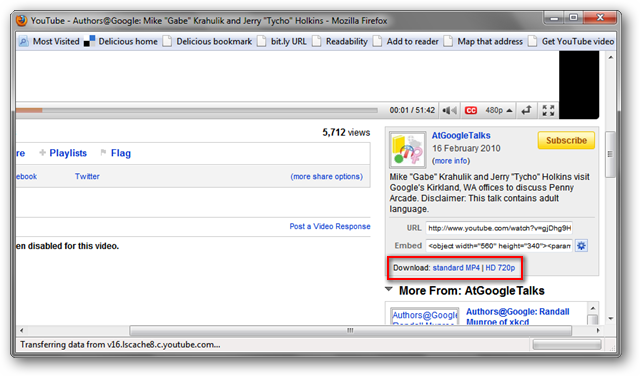Switch the video to full screen
Screen dimensions: 640x376
click(x=548, y=110)
